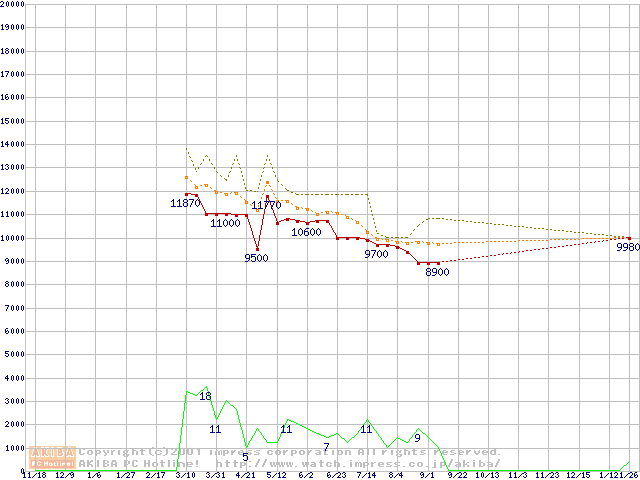Select the 12/9 date on x-axis
640x480 pixels.
click(64, 475)
